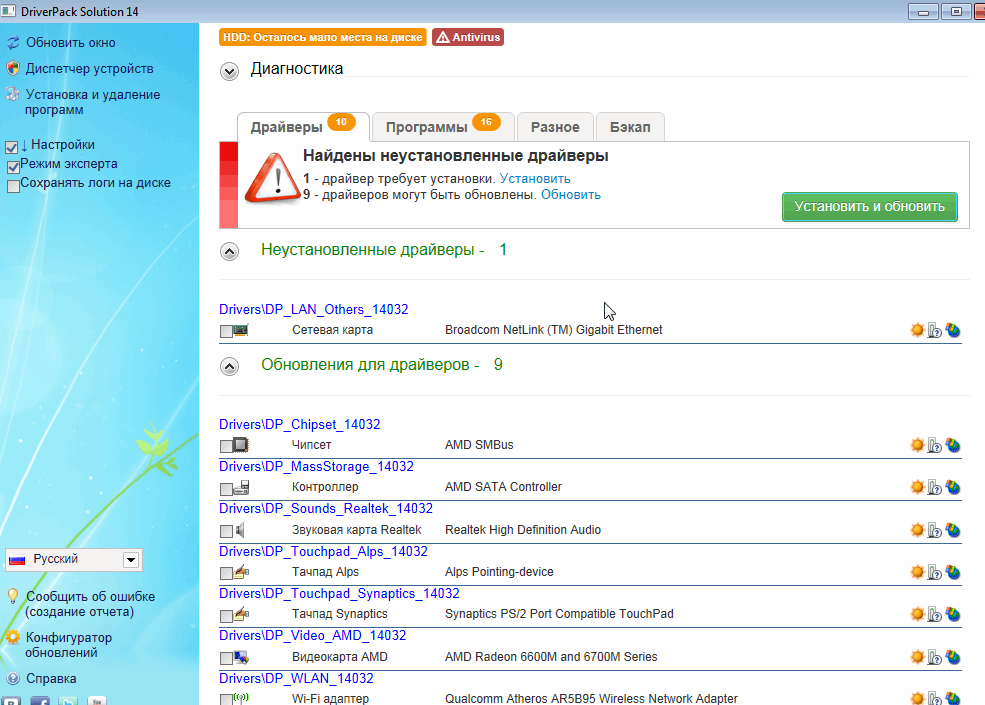Check the Сетевая карта Broadcom driver checkbox
The height and width of the screenshot is (705, 985).
coord(226,331)
